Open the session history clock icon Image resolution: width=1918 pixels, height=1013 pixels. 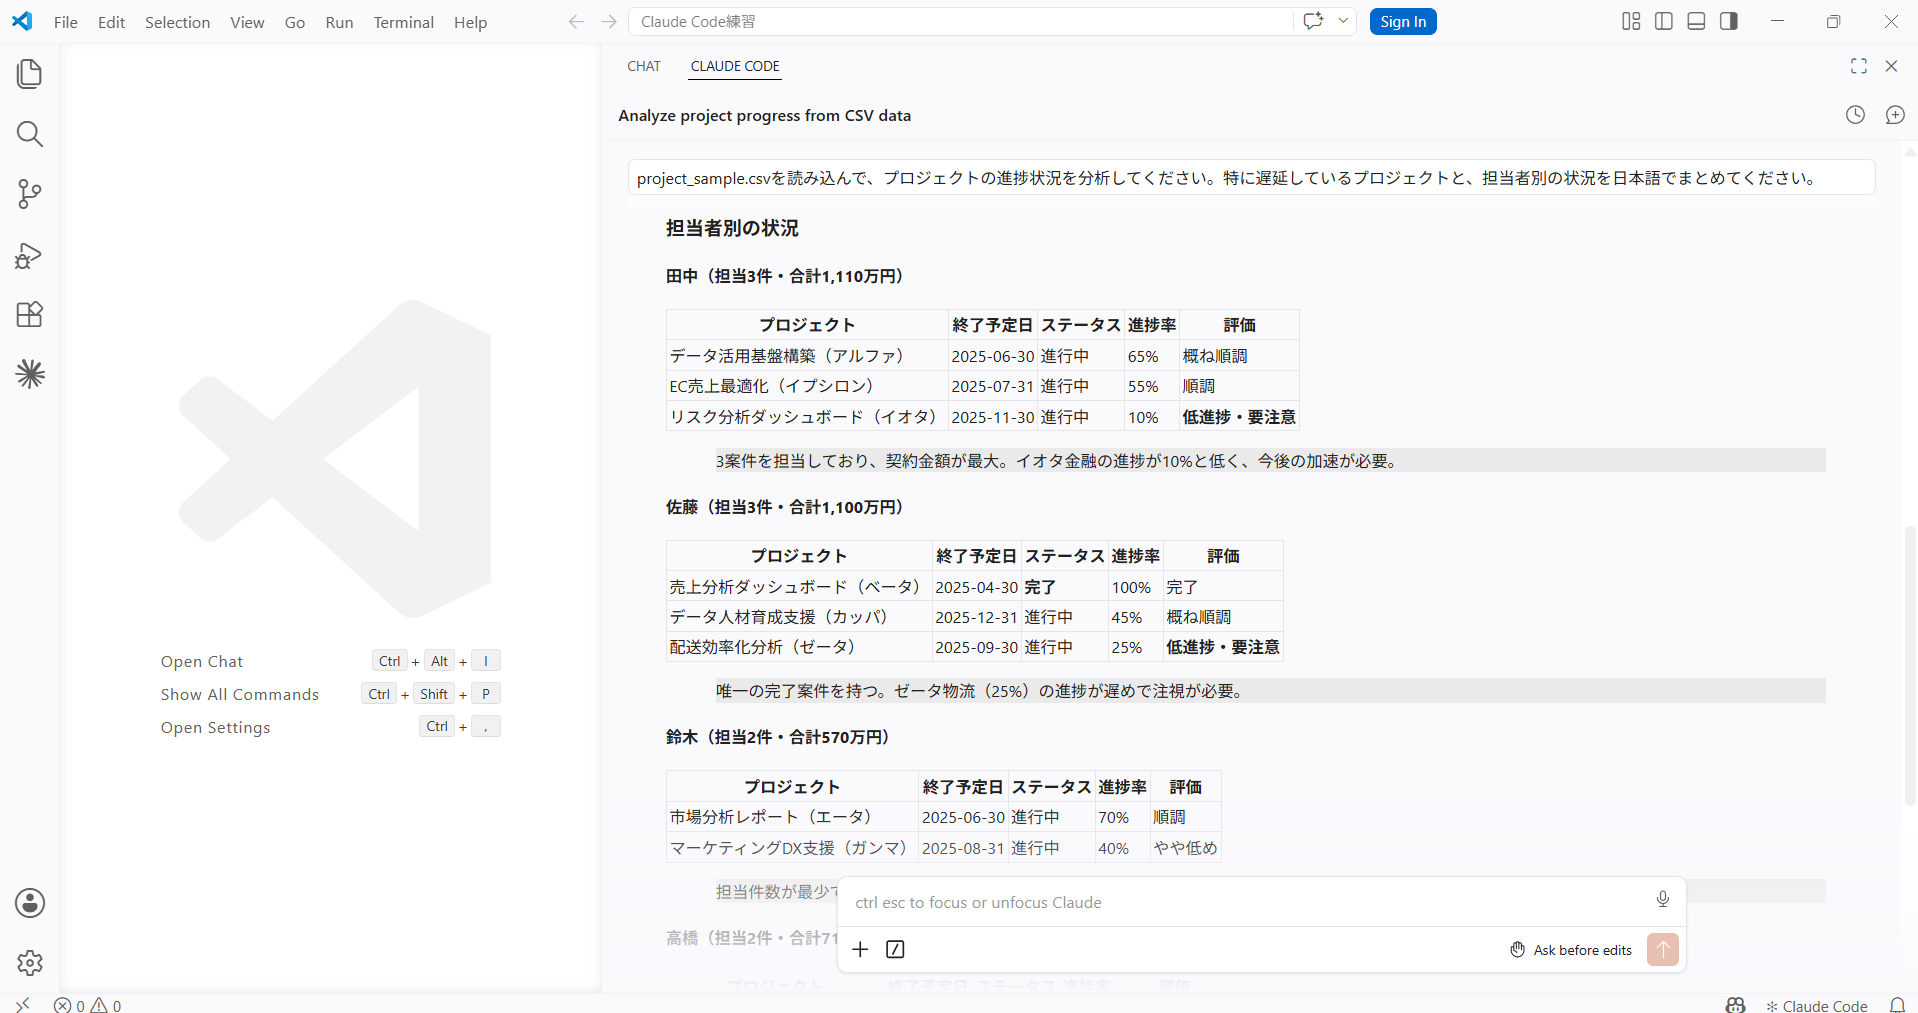(1855, 115)
